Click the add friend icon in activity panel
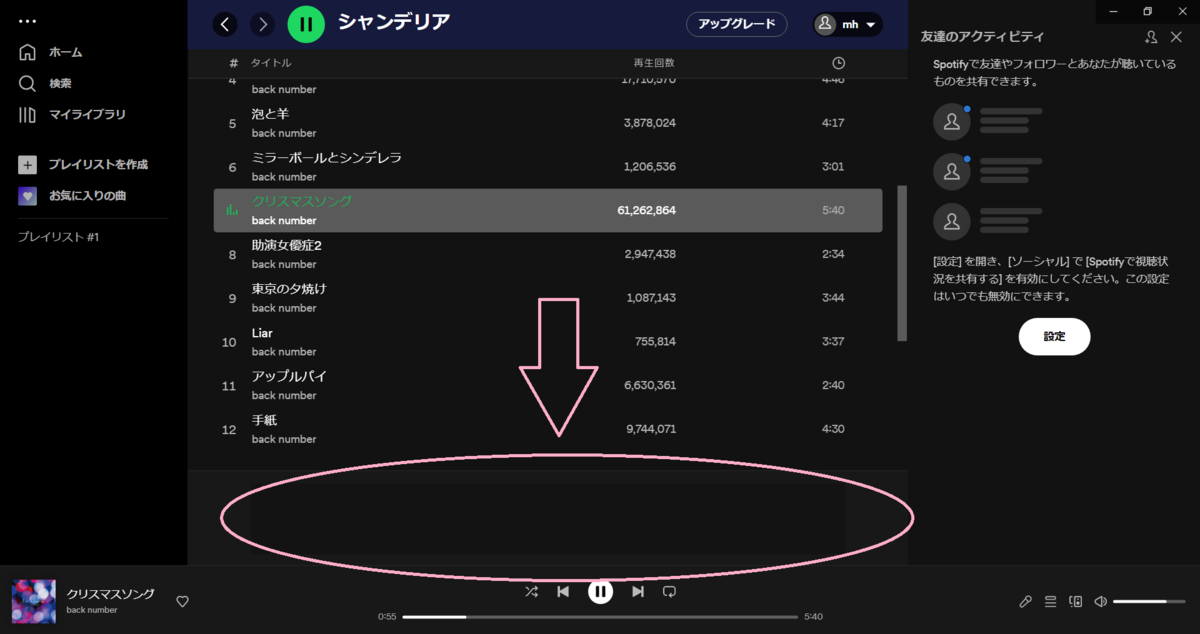Screen dimensions: 1200x634 pos(1151,37)
